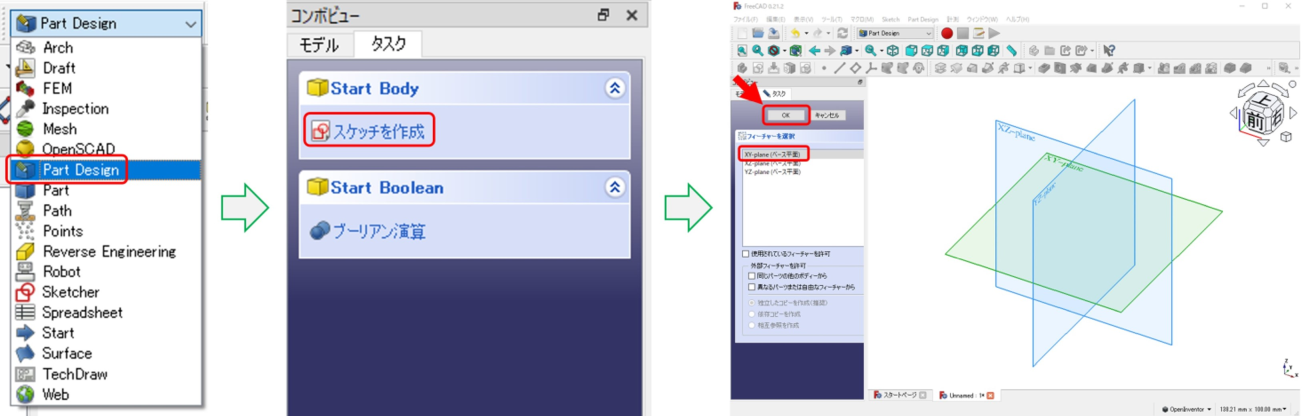Check 同じパーツの他のボディーから option
Viewport: 1307px width, 416px height.
[x=752, y=276]
